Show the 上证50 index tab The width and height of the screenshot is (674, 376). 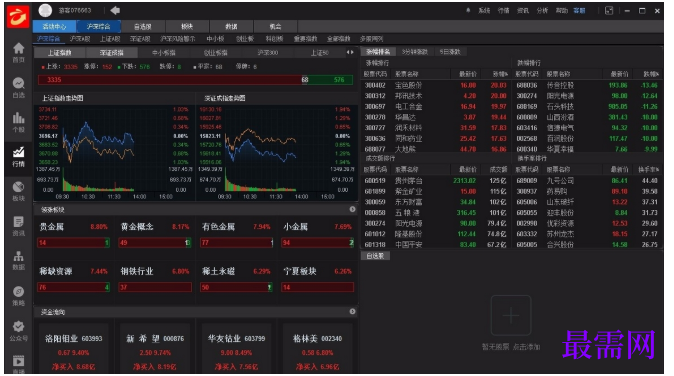pos(319,53)
